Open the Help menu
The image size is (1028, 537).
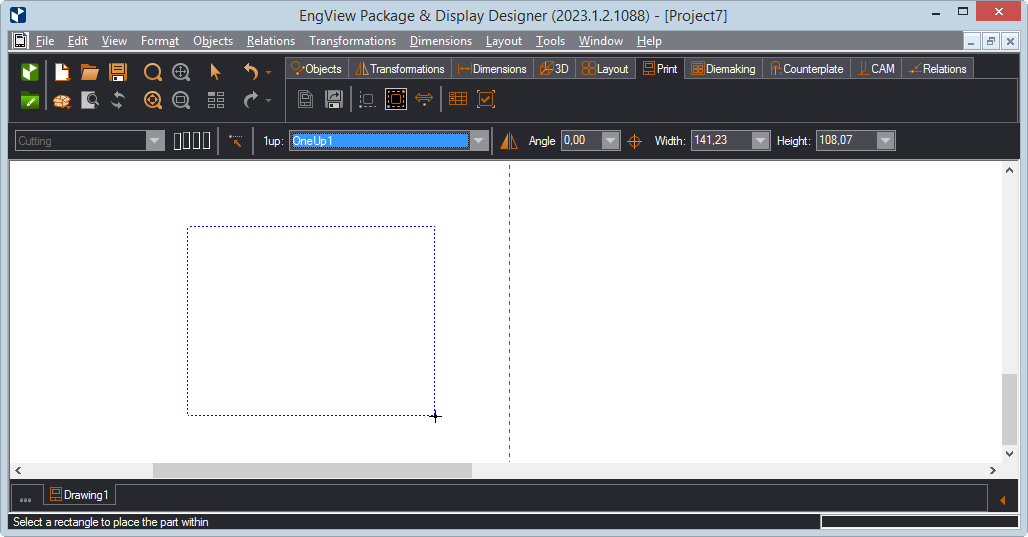pos(649,41)
